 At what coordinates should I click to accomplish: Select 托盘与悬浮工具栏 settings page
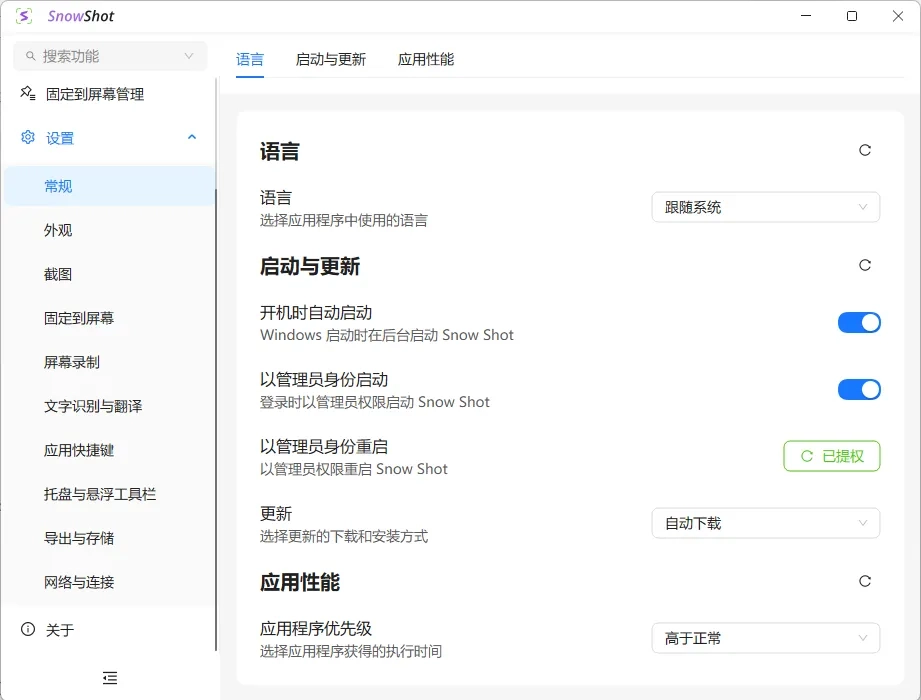pos(109,494)
